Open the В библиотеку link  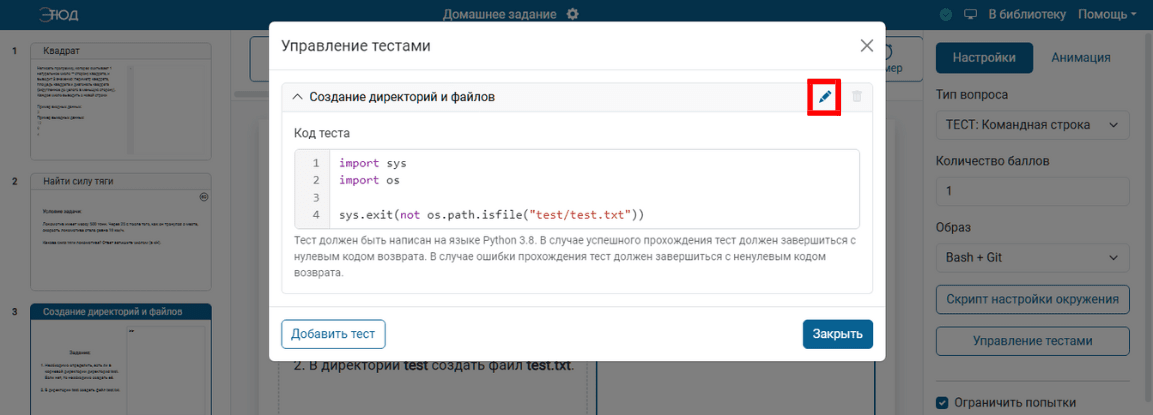pyautogui.click(x=1026, y=14)
